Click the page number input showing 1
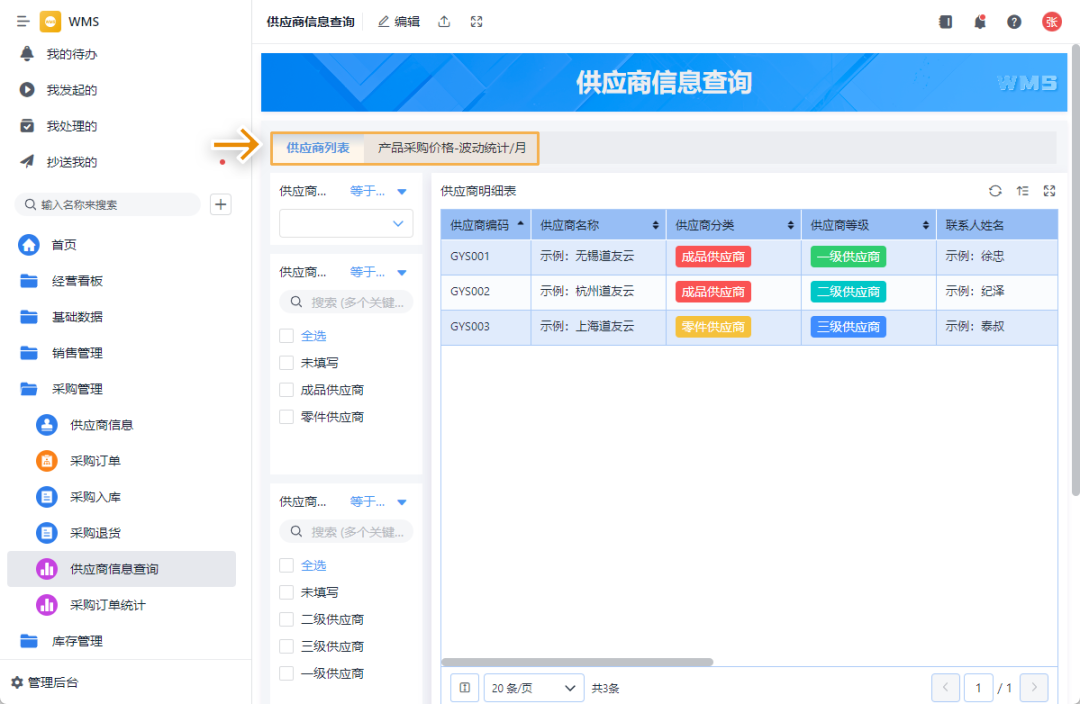 (x=978, y=687)
